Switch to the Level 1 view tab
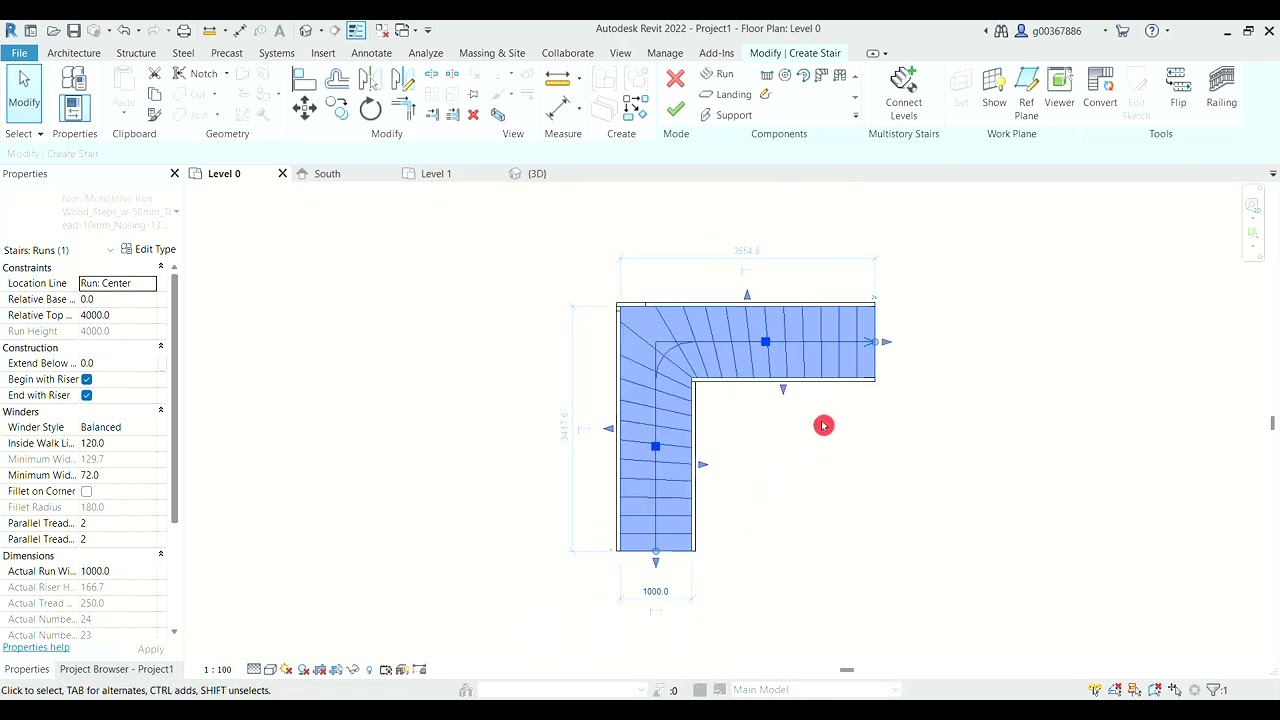The image size is (1280, 720). (x=436, y=174)
